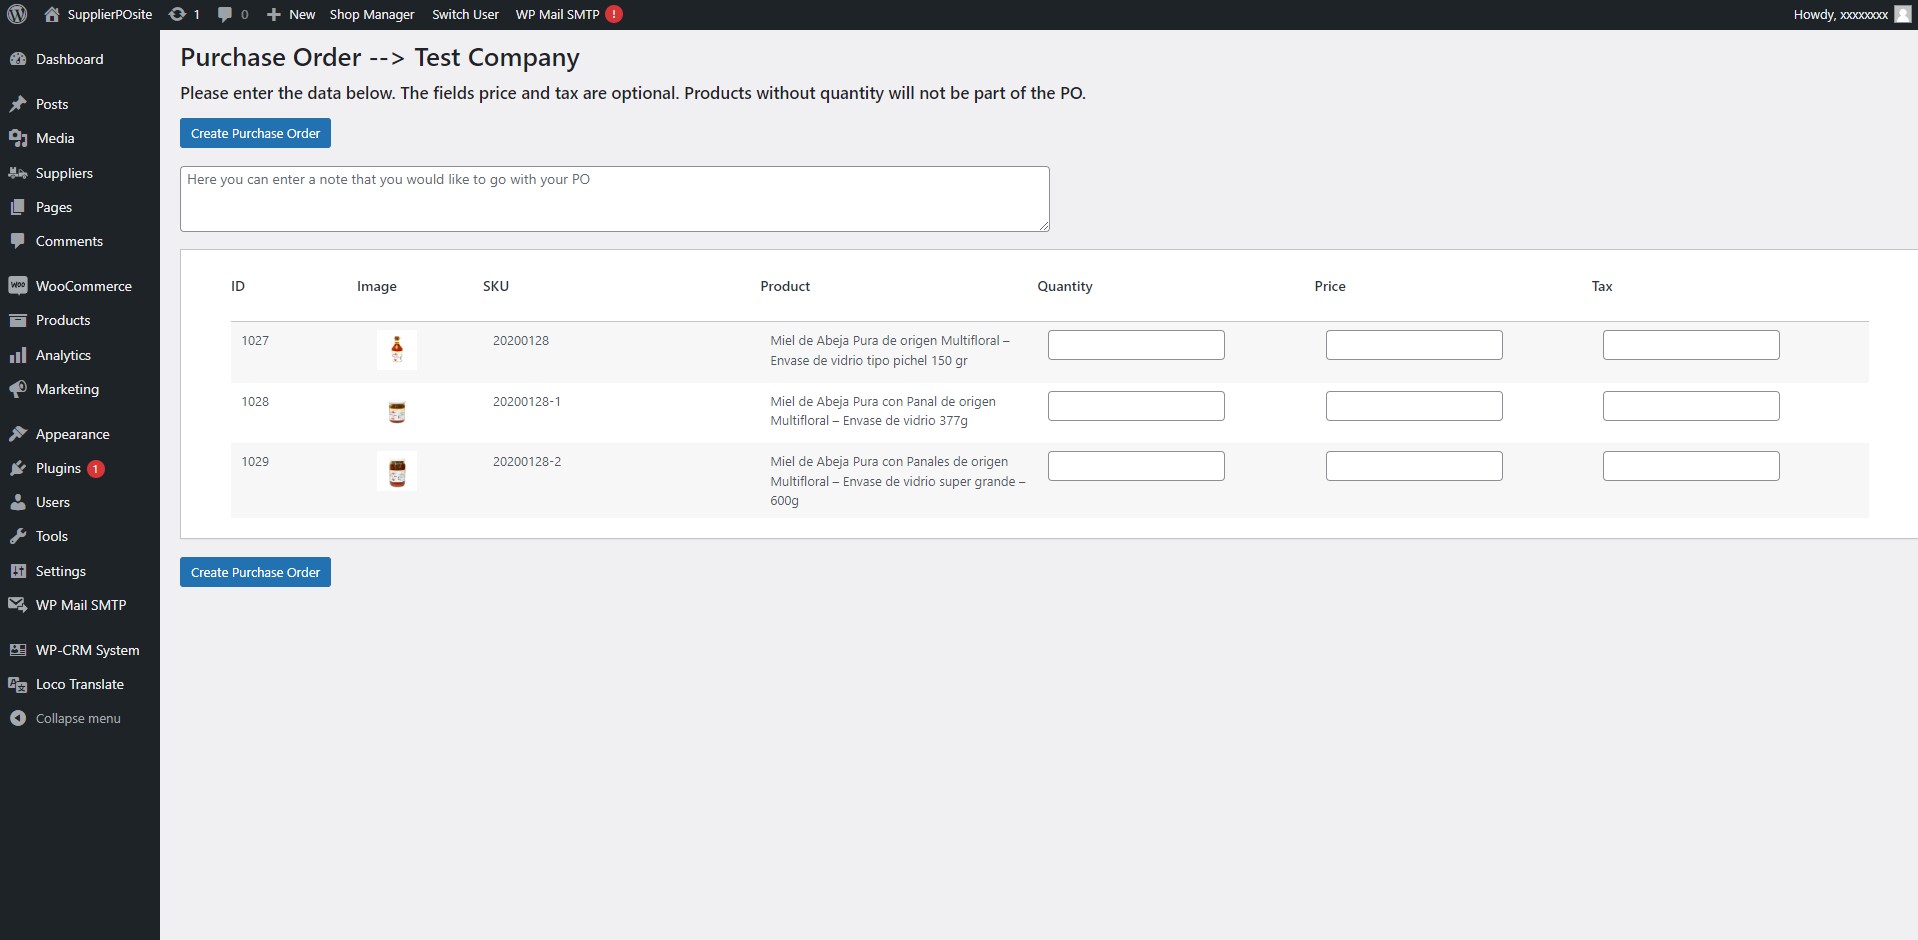Go to the WooCommerce menu label

click(84, 286)
